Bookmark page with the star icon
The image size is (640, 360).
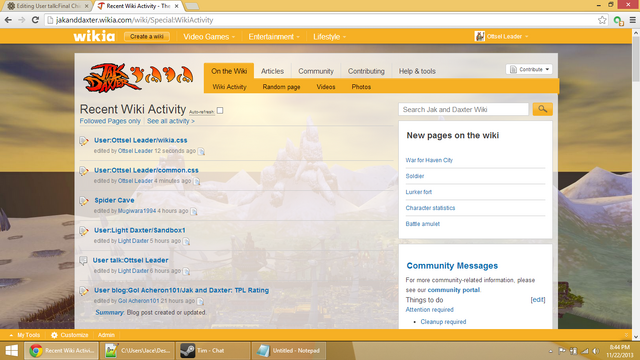coord(602,20)
